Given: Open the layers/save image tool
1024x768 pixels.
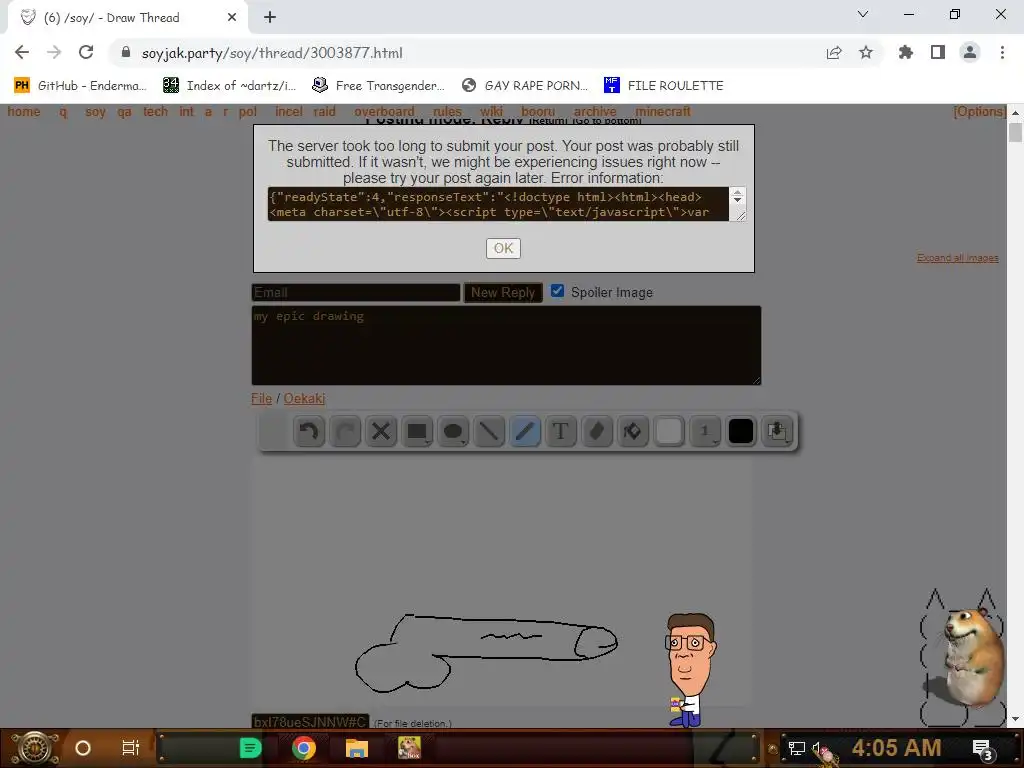Looking at the screenshot, I should tap(777, 431).
